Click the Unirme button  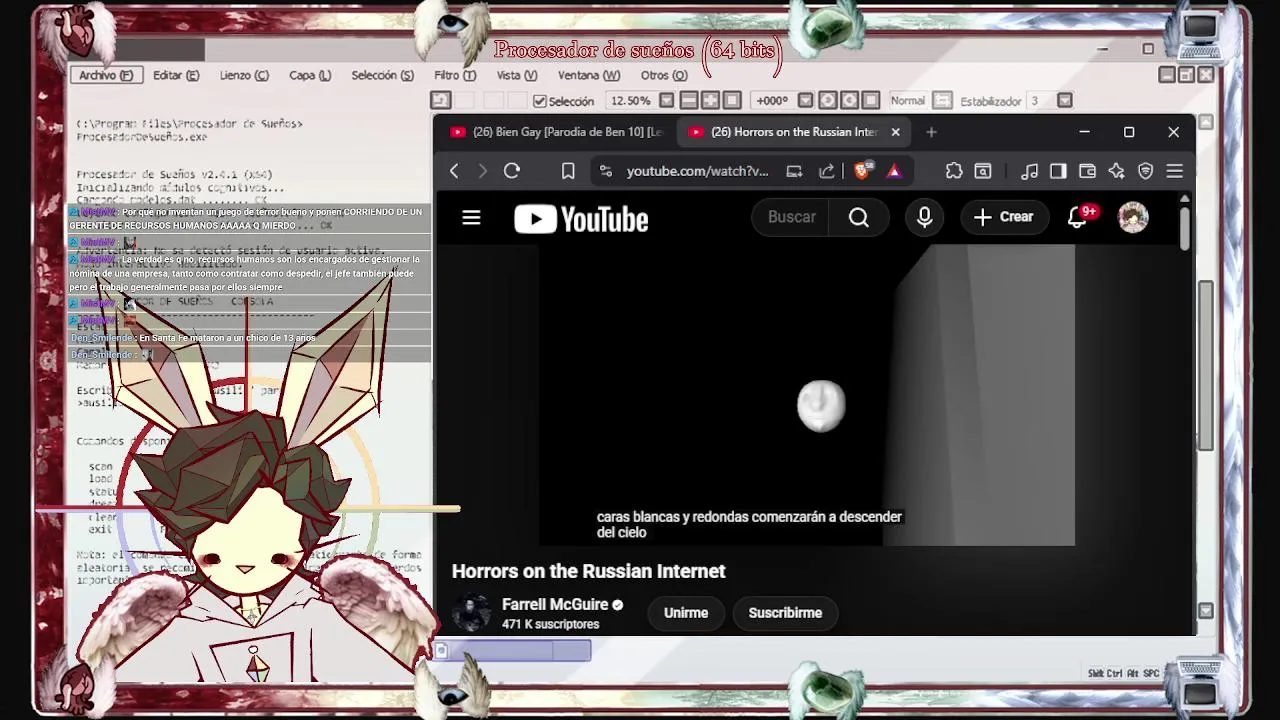point(686,613)
